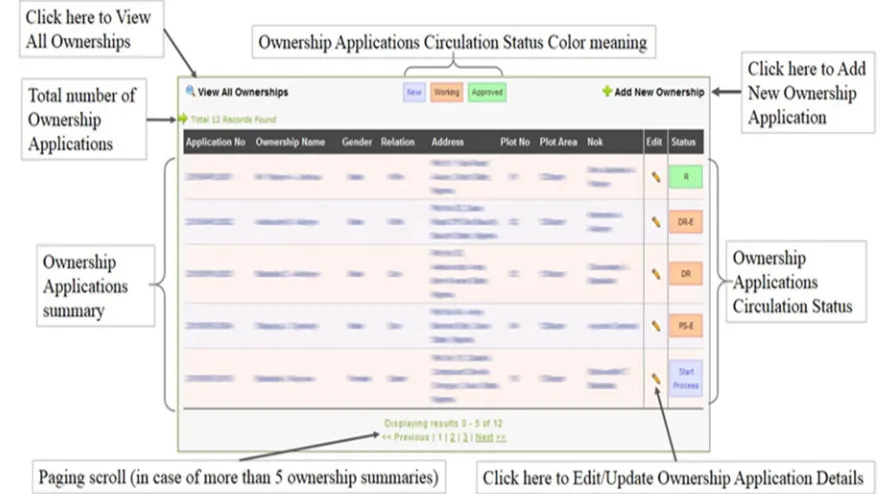The height and width of the screenshot is (494, 880).
Task: Open the View All Ownerships link
Action: click(x=242, y=92)
